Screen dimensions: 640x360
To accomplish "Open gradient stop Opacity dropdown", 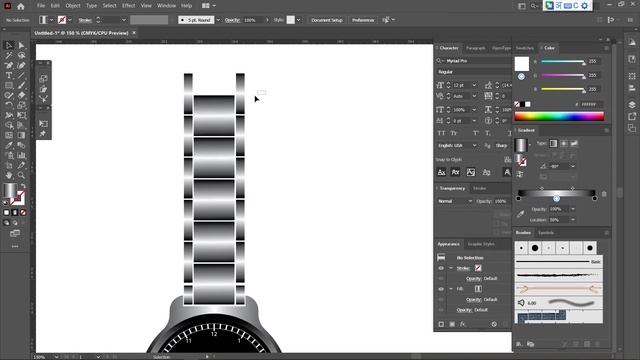I will (x=573, y=209).
